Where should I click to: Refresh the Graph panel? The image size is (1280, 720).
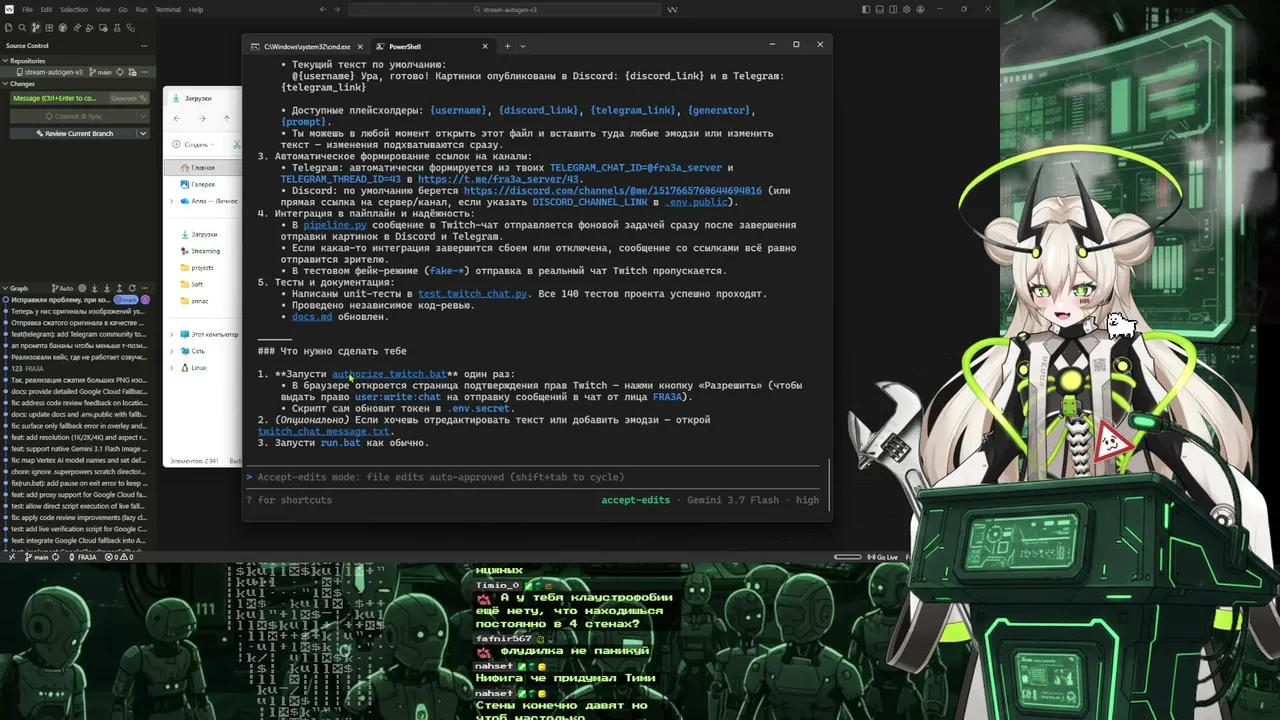[x=132, y=288]
